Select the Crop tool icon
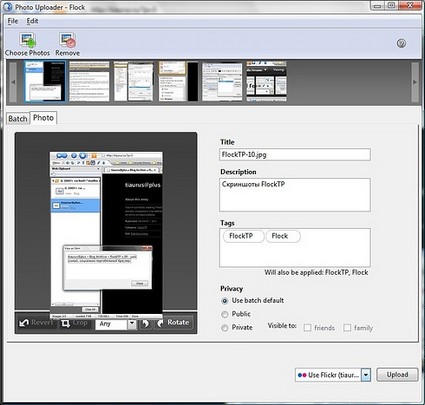 click(x=66, y=323)
